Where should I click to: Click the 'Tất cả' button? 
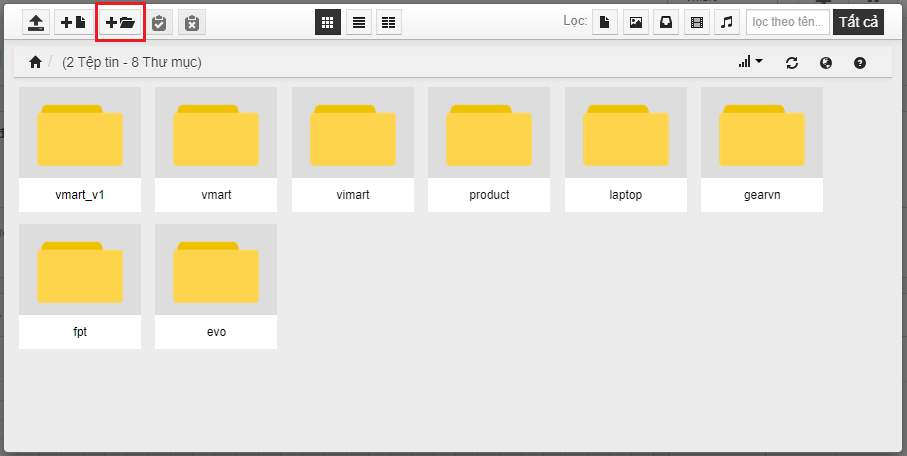[x=858, y=23]
